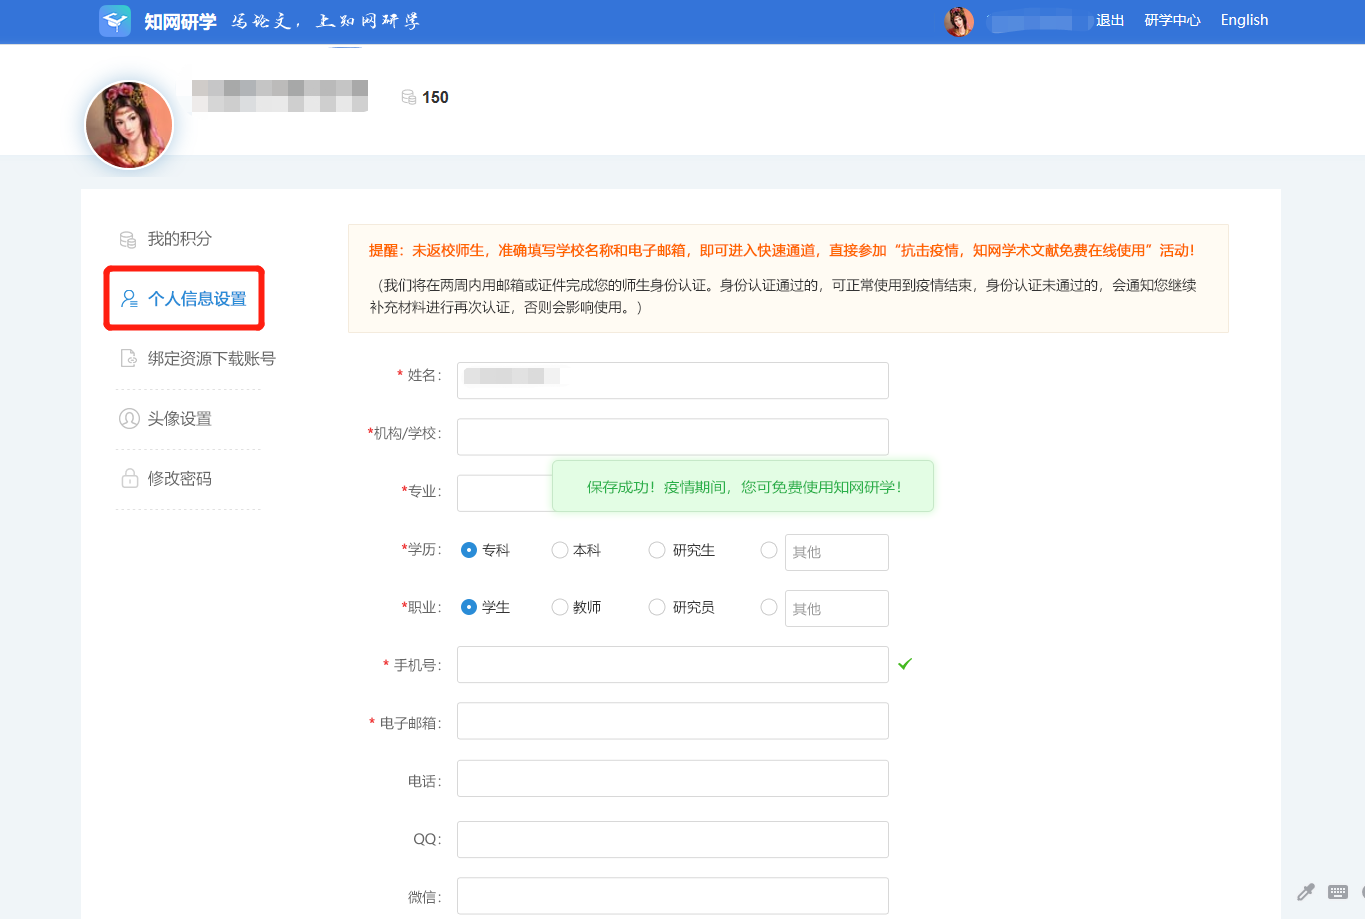Viewport: 1365px width, 919px height.
Task: Click the 我的积分 sidebar icon
Action: click(128, 239)
